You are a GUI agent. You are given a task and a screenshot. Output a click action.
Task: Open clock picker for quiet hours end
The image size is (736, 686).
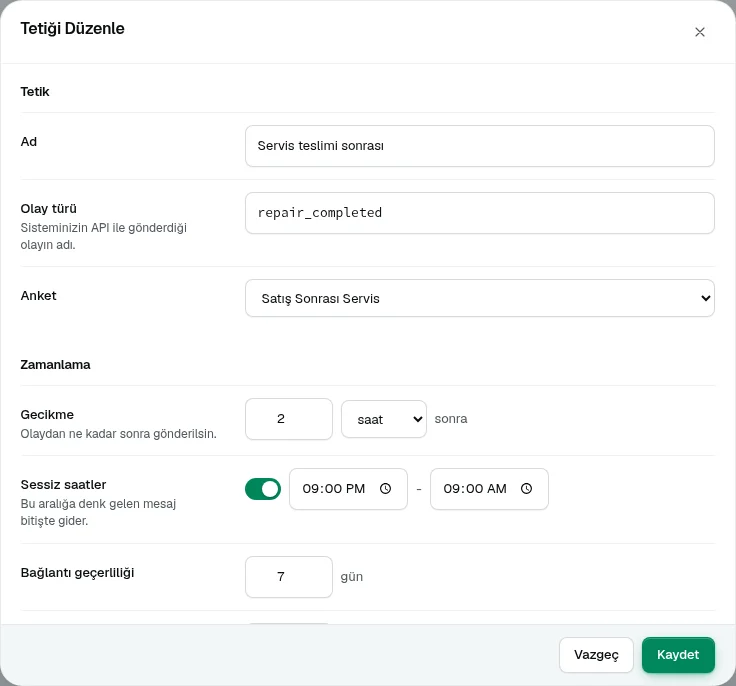(527, 489)
